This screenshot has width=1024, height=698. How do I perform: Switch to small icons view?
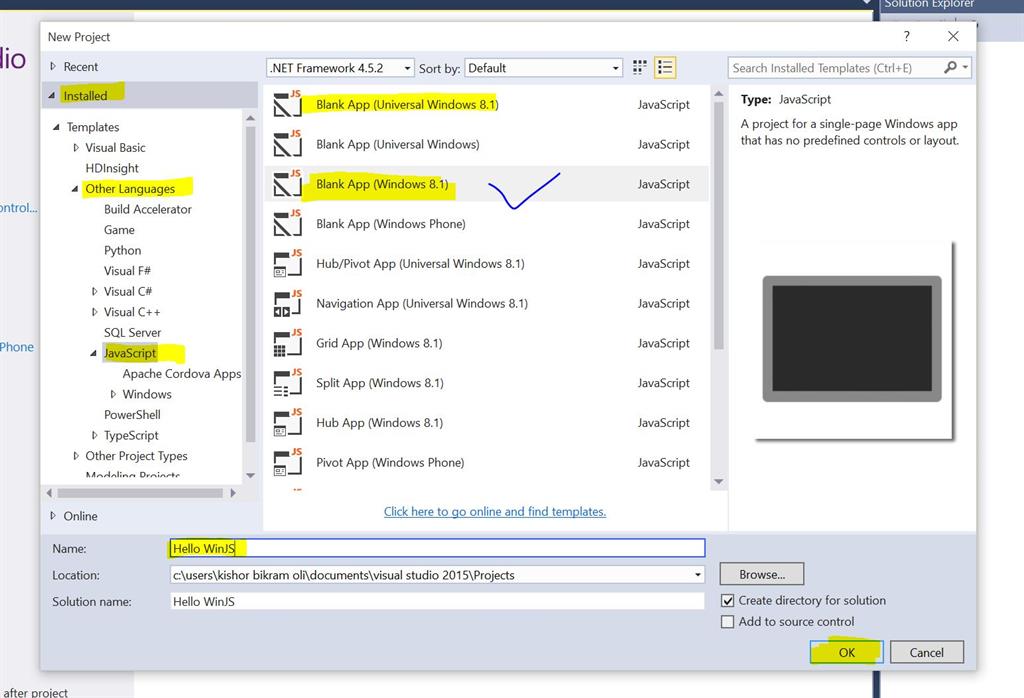639,67
